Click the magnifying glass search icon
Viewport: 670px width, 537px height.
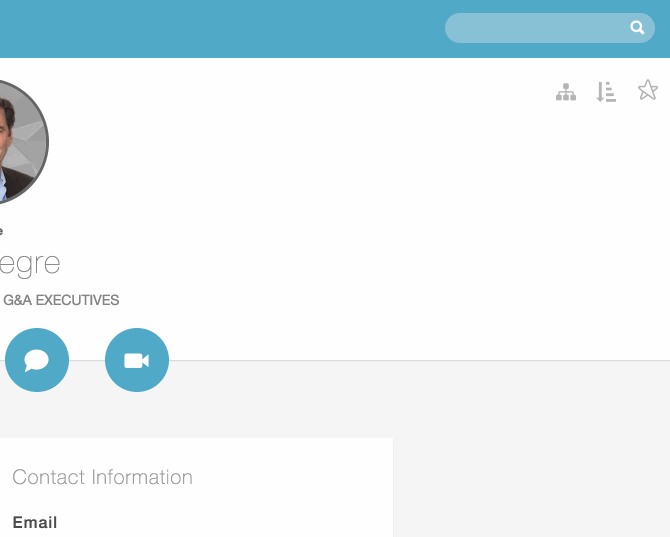(637, 28)
